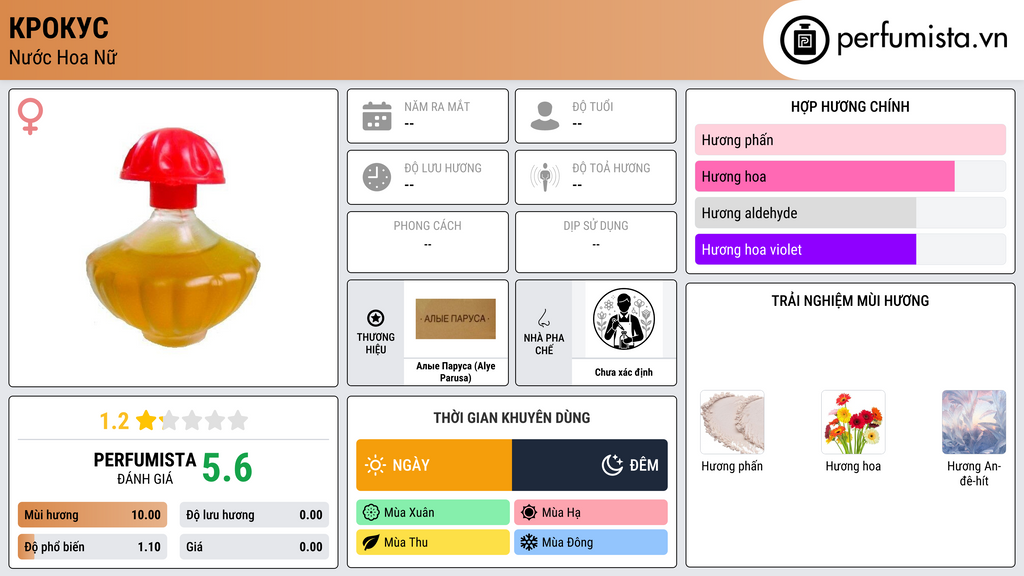Select the Mùa Thu season button

(x=433, y=542)
